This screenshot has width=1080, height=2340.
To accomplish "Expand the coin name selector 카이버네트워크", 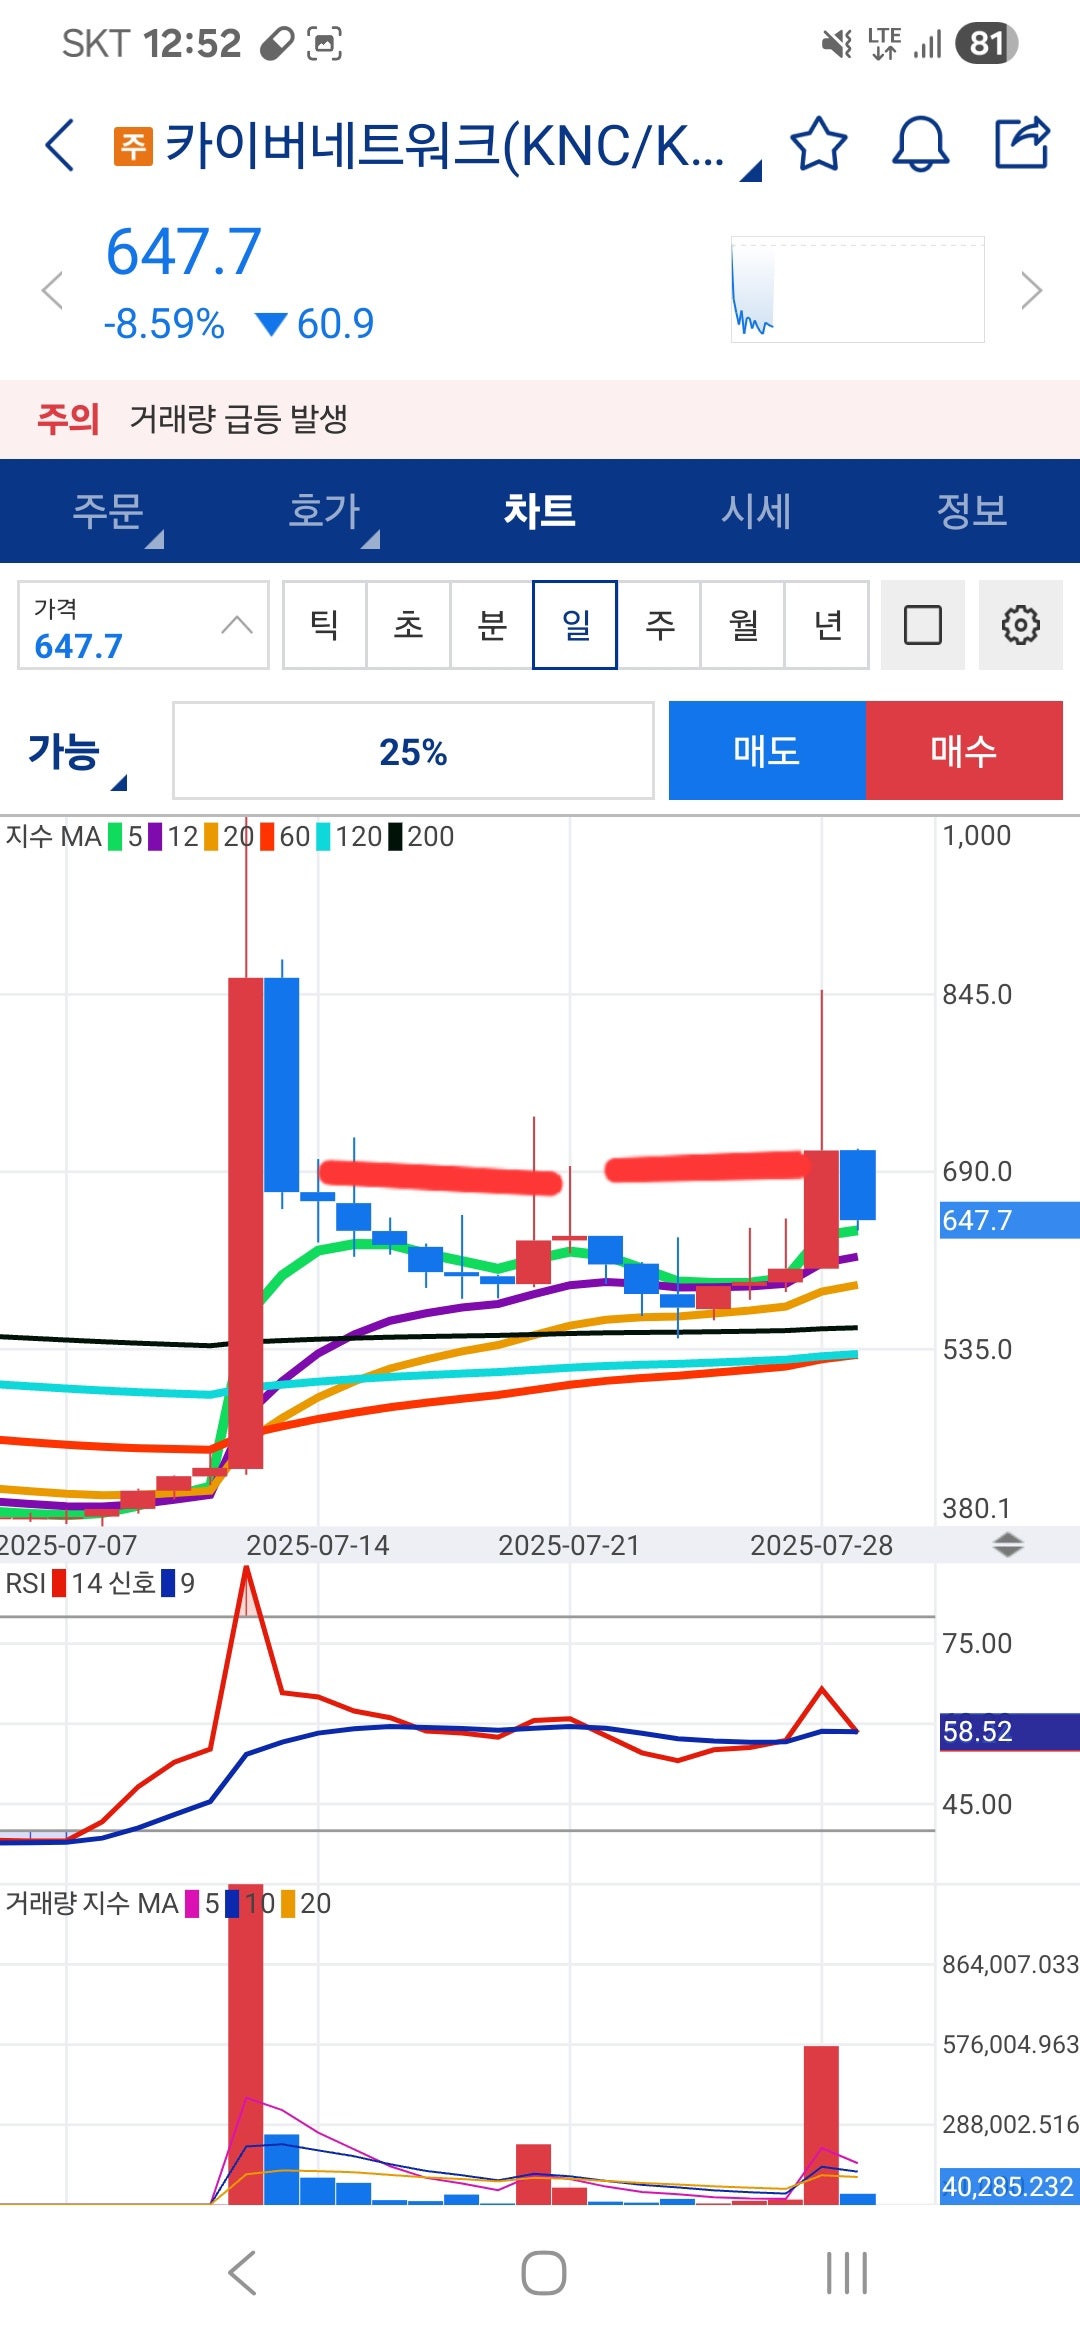I will [444, 146].
